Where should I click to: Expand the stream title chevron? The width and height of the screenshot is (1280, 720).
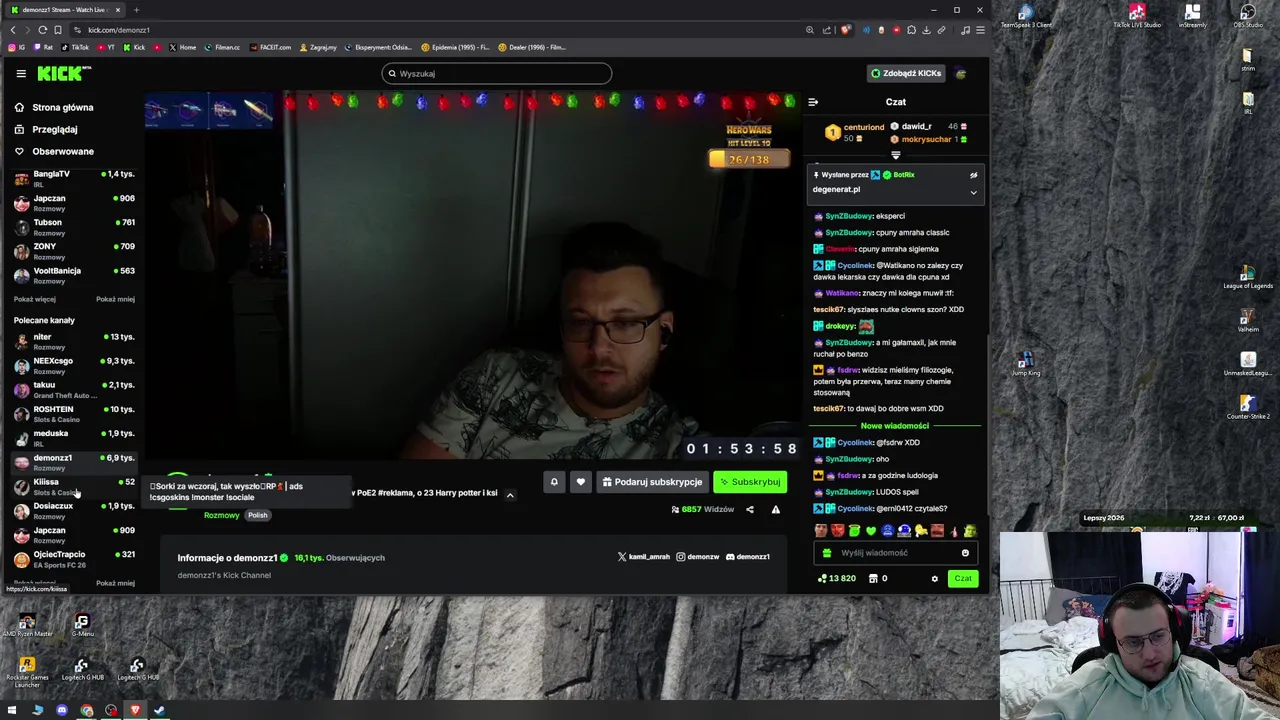pos(509,494)
